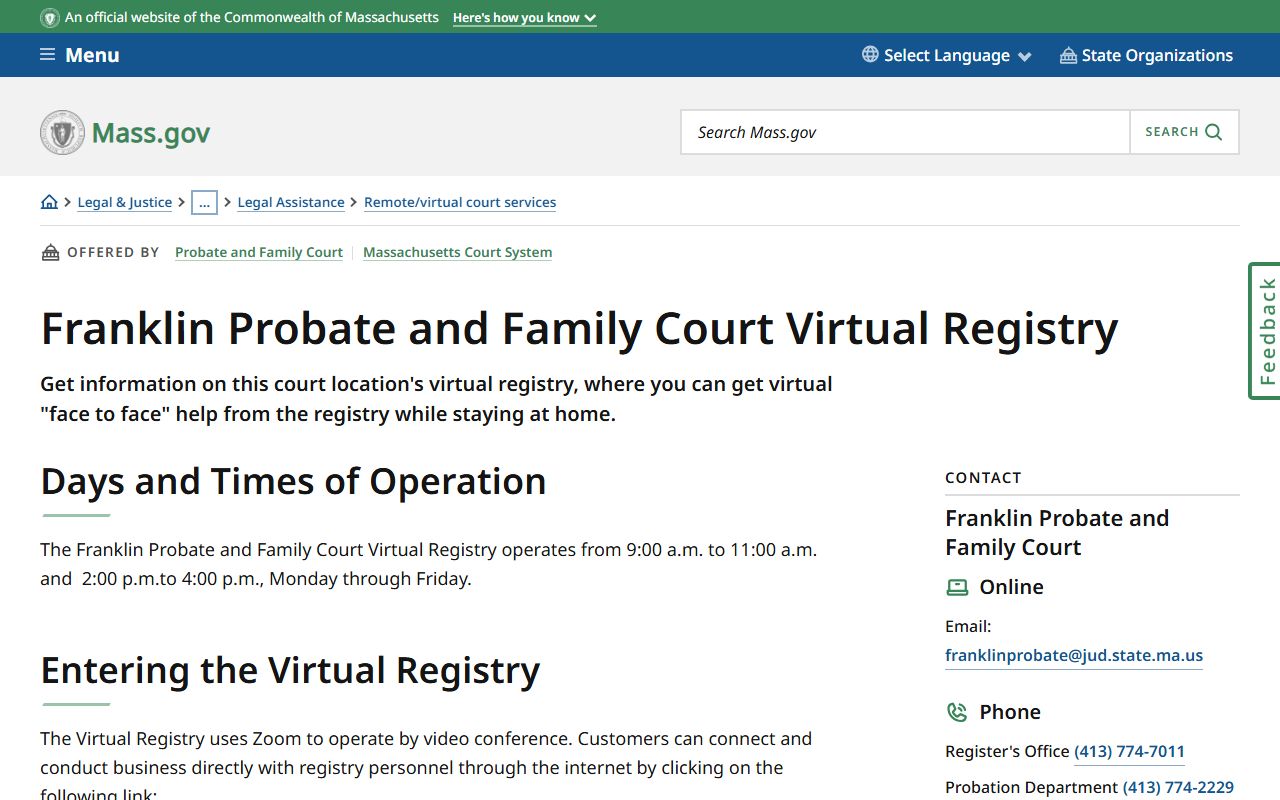Focus the Search Mass.gov input field
The width and height of the screenshot is (1280, 800).
coord(905,132)
